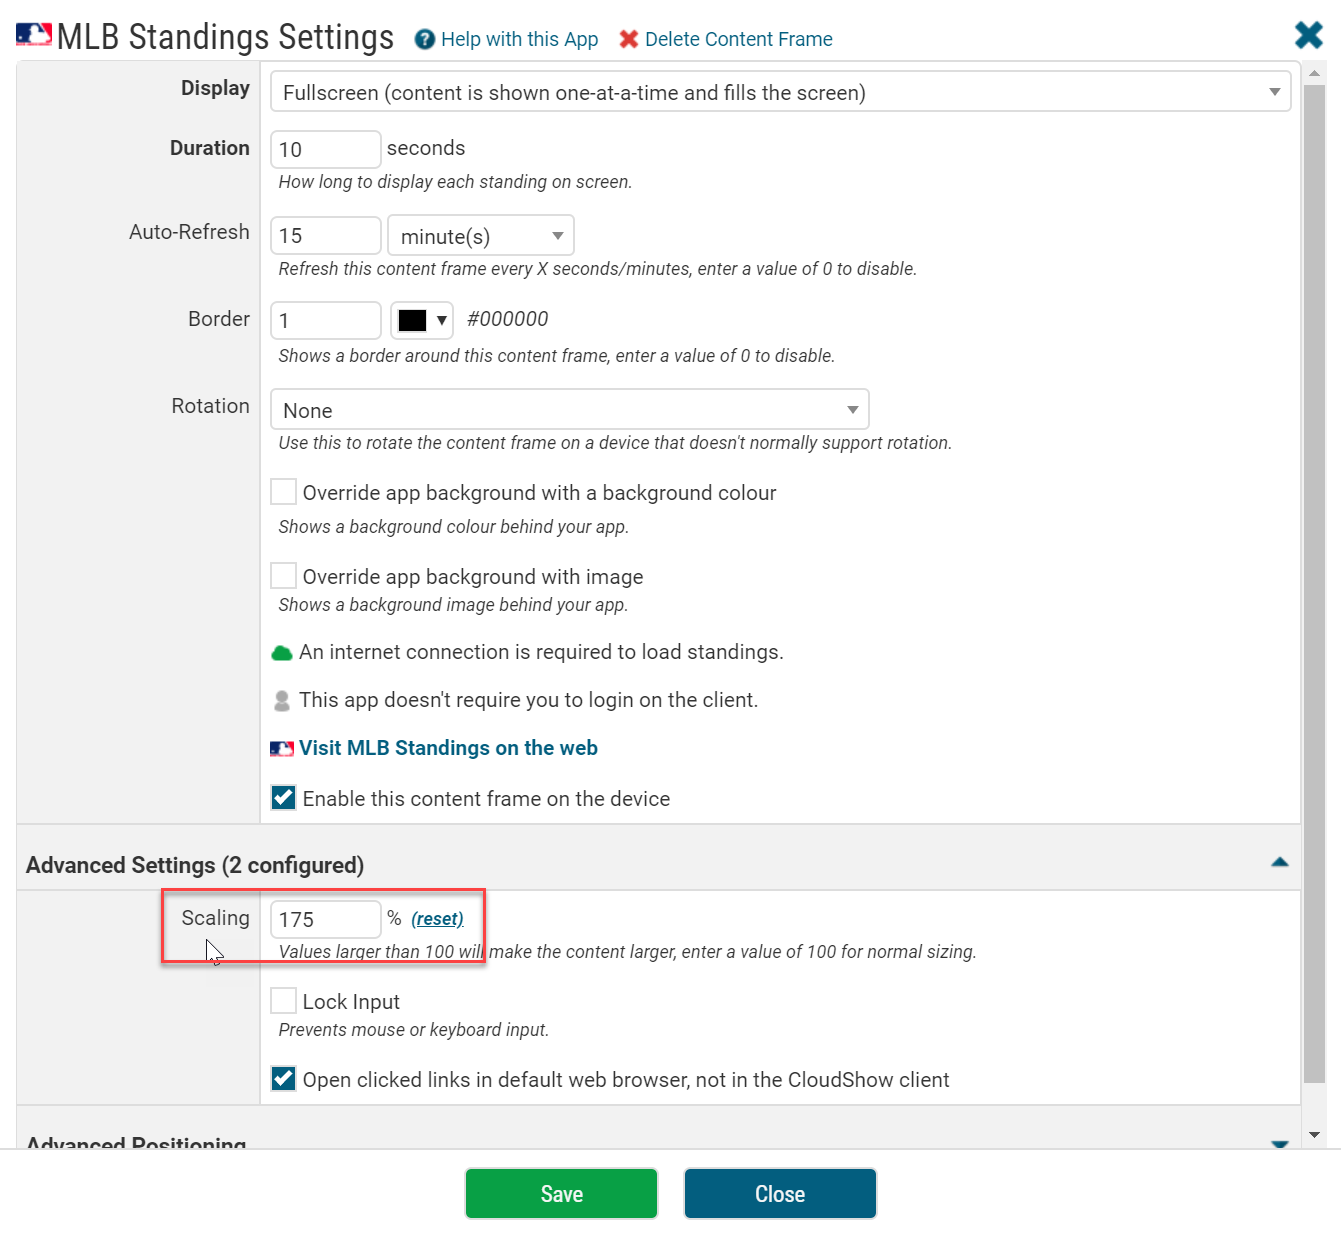
Task: Click the blue question mark help icon
Action: [x=425, y=39]
